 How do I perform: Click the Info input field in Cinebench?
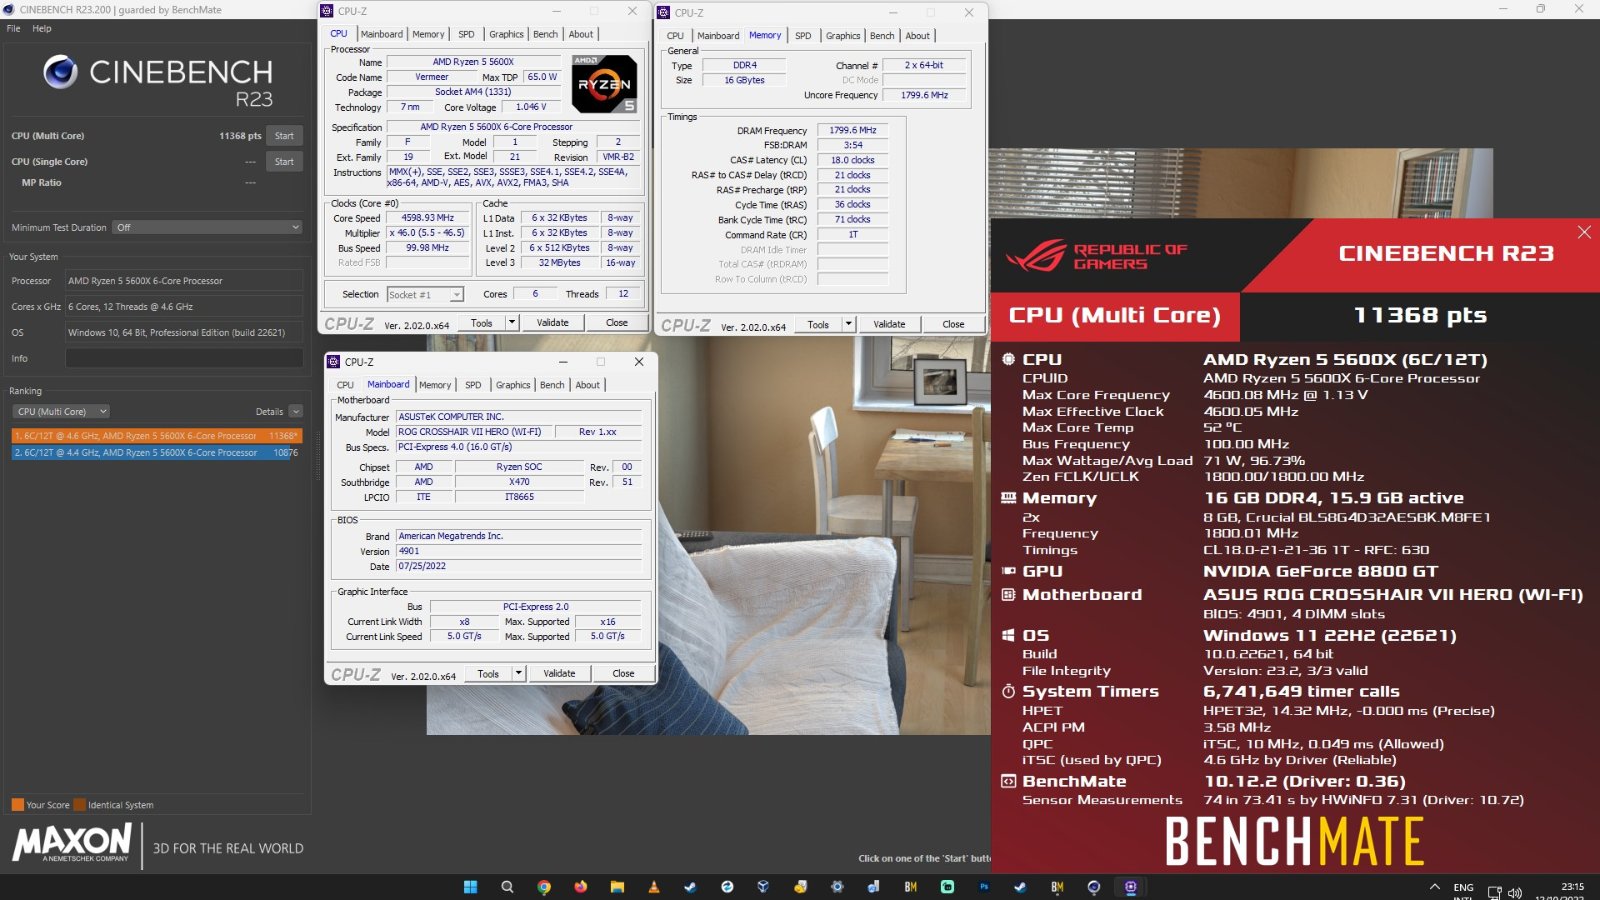pyautogui.click(x=184, y=358)
